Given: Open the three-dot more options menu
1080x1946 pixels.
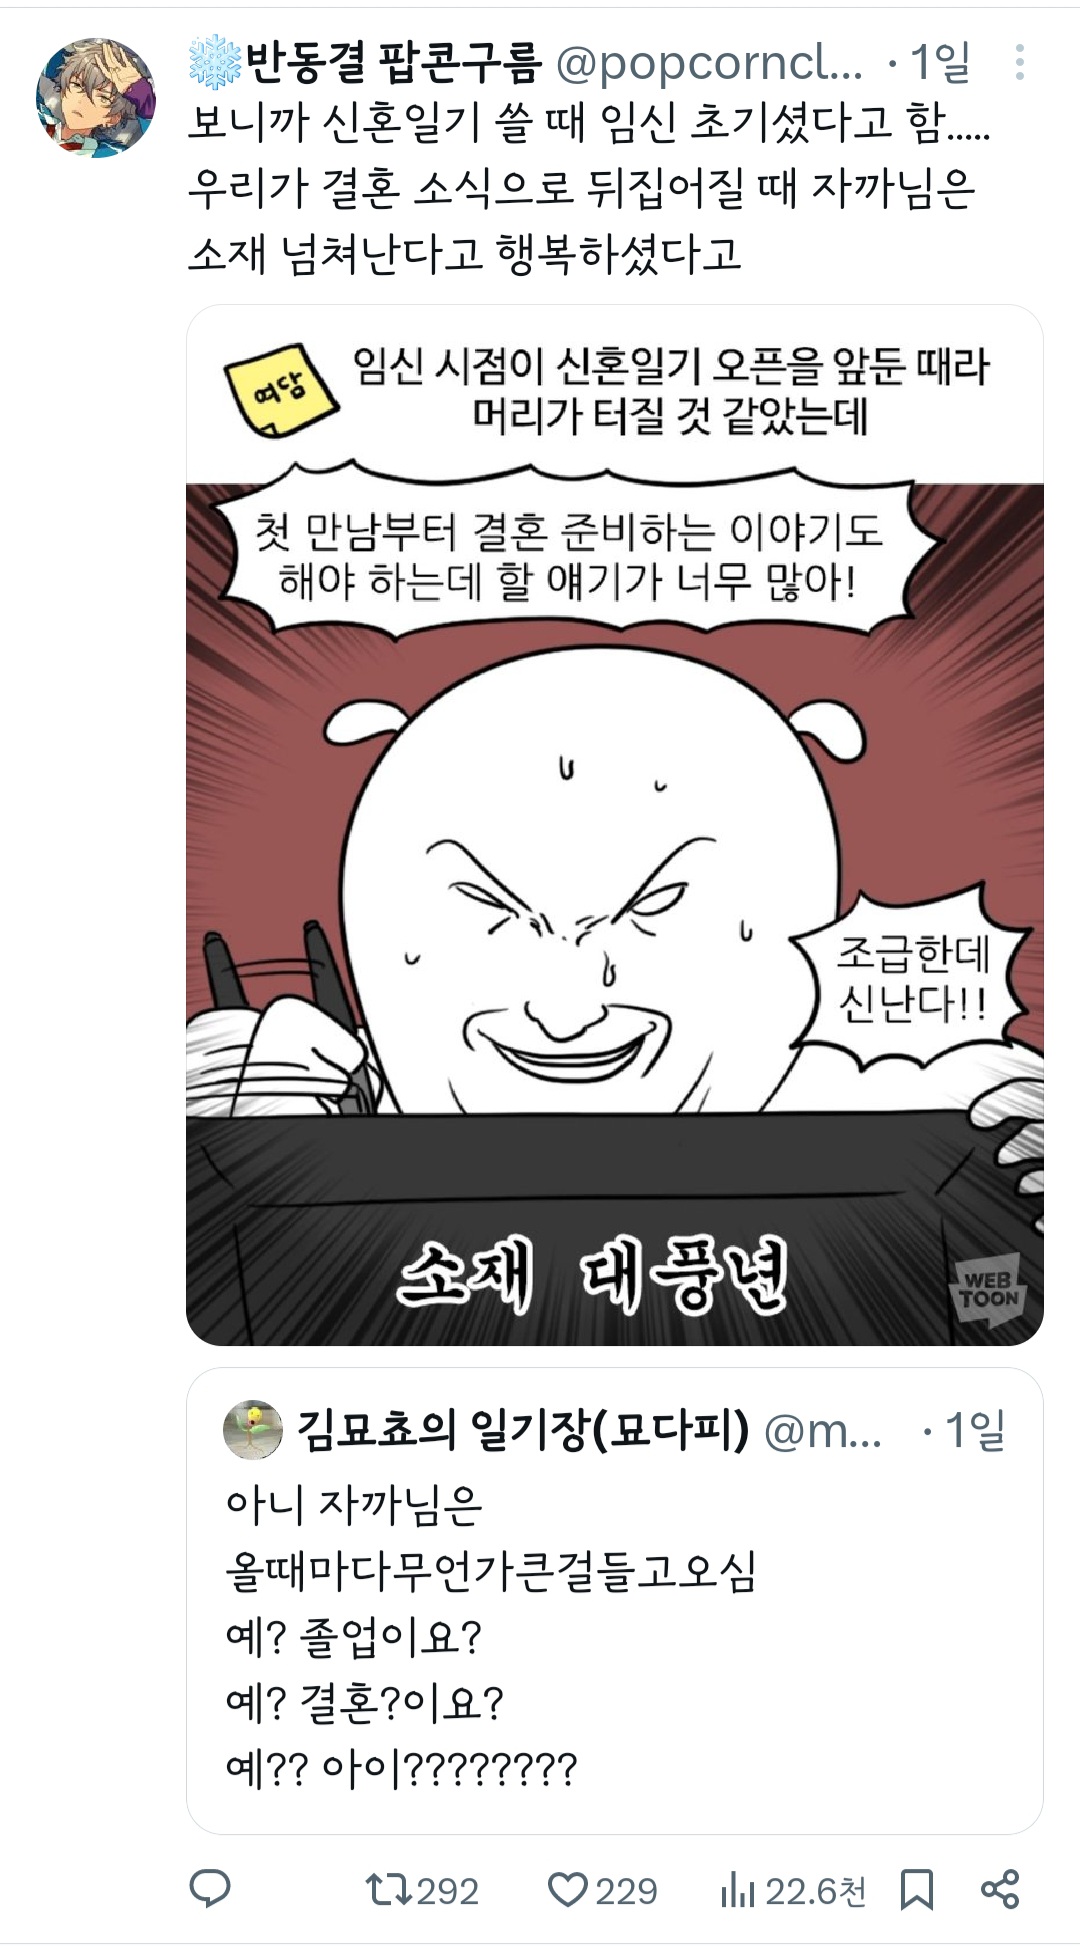Looking at the screenshot, I should [x=1019, y=63].
